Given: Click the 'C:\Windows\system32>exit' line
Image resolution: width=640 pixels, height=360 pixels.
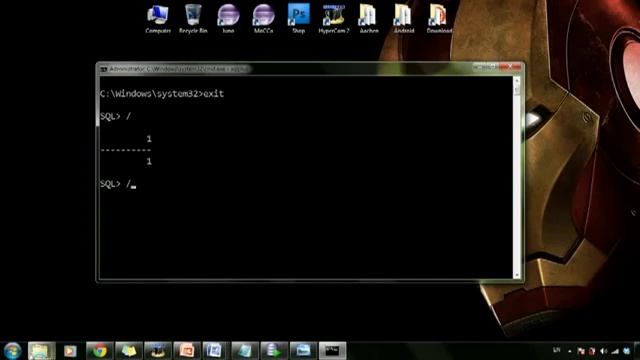Looking at the screenshot, I should [162, 94].
